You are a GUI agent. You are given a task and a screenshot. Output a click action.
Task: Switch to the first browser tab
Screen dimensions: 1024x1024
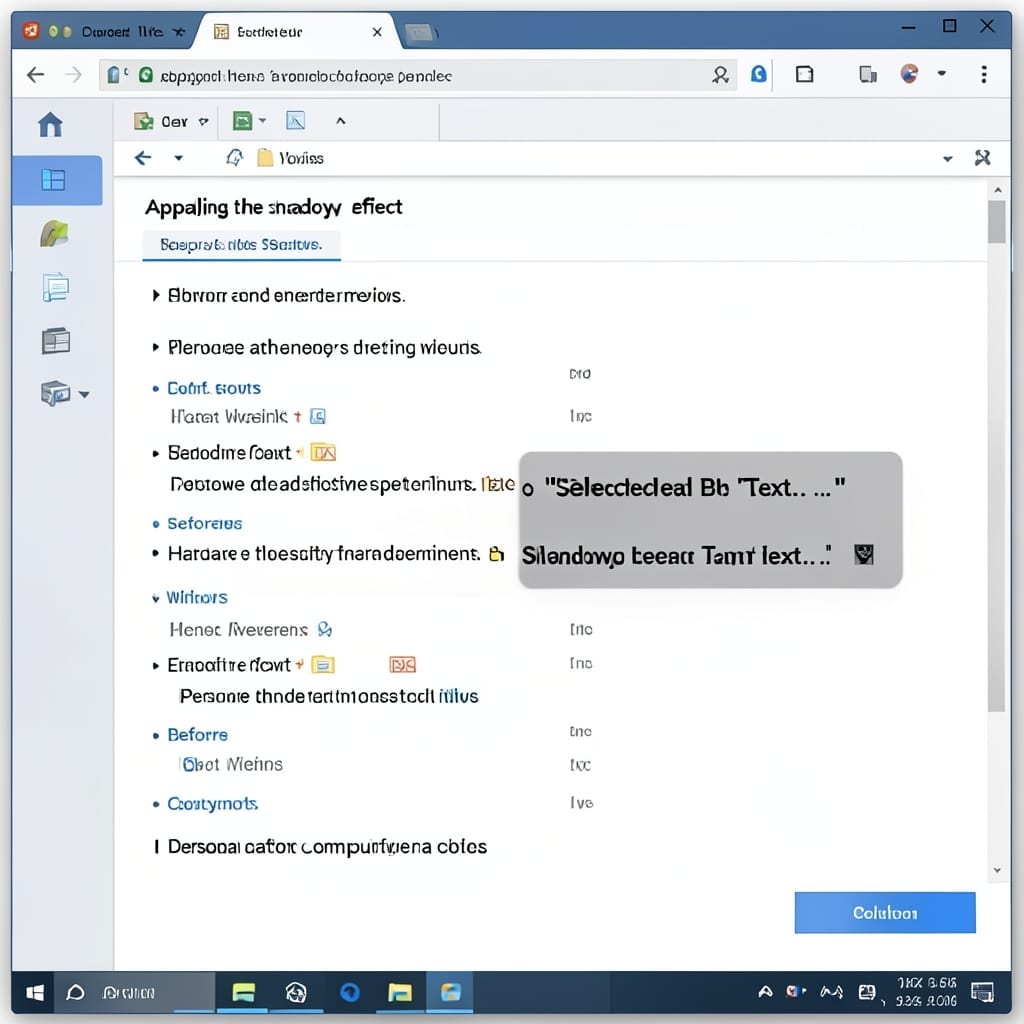[x=104, y=31]
